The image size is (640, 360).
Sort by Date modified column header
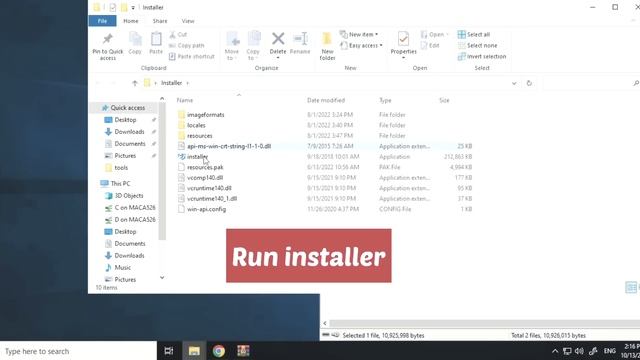(x=326, y=100)
